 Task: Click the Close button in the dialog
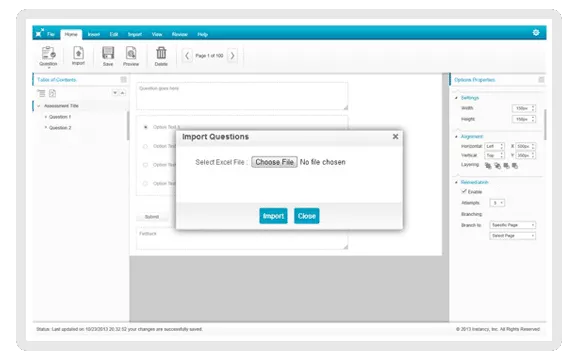[307, 216]
